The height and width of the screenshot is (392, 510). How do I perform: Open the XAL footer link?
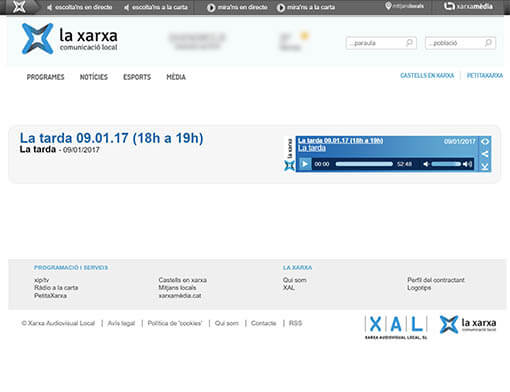[x=289, y=288]
